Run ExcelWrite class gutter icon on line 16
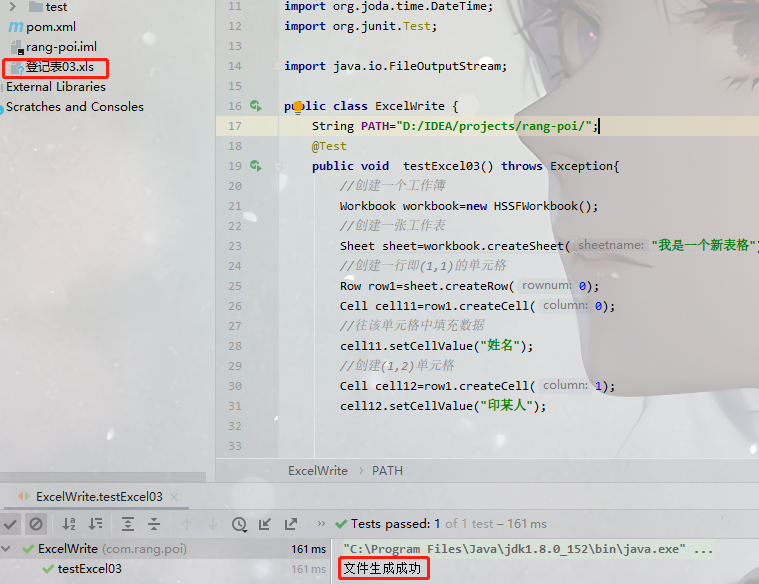The width and height of the screenshot is (759, 584). 256,106
